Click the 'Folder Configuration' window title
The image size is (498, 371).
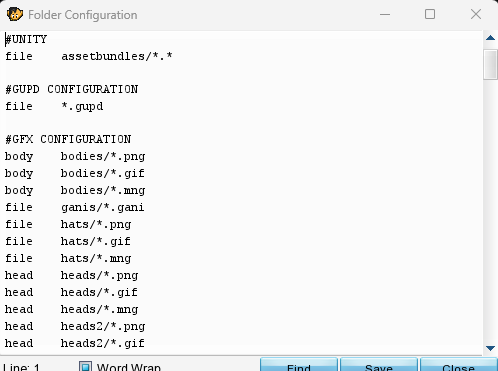pyautogui.click(x=83, y=15)
